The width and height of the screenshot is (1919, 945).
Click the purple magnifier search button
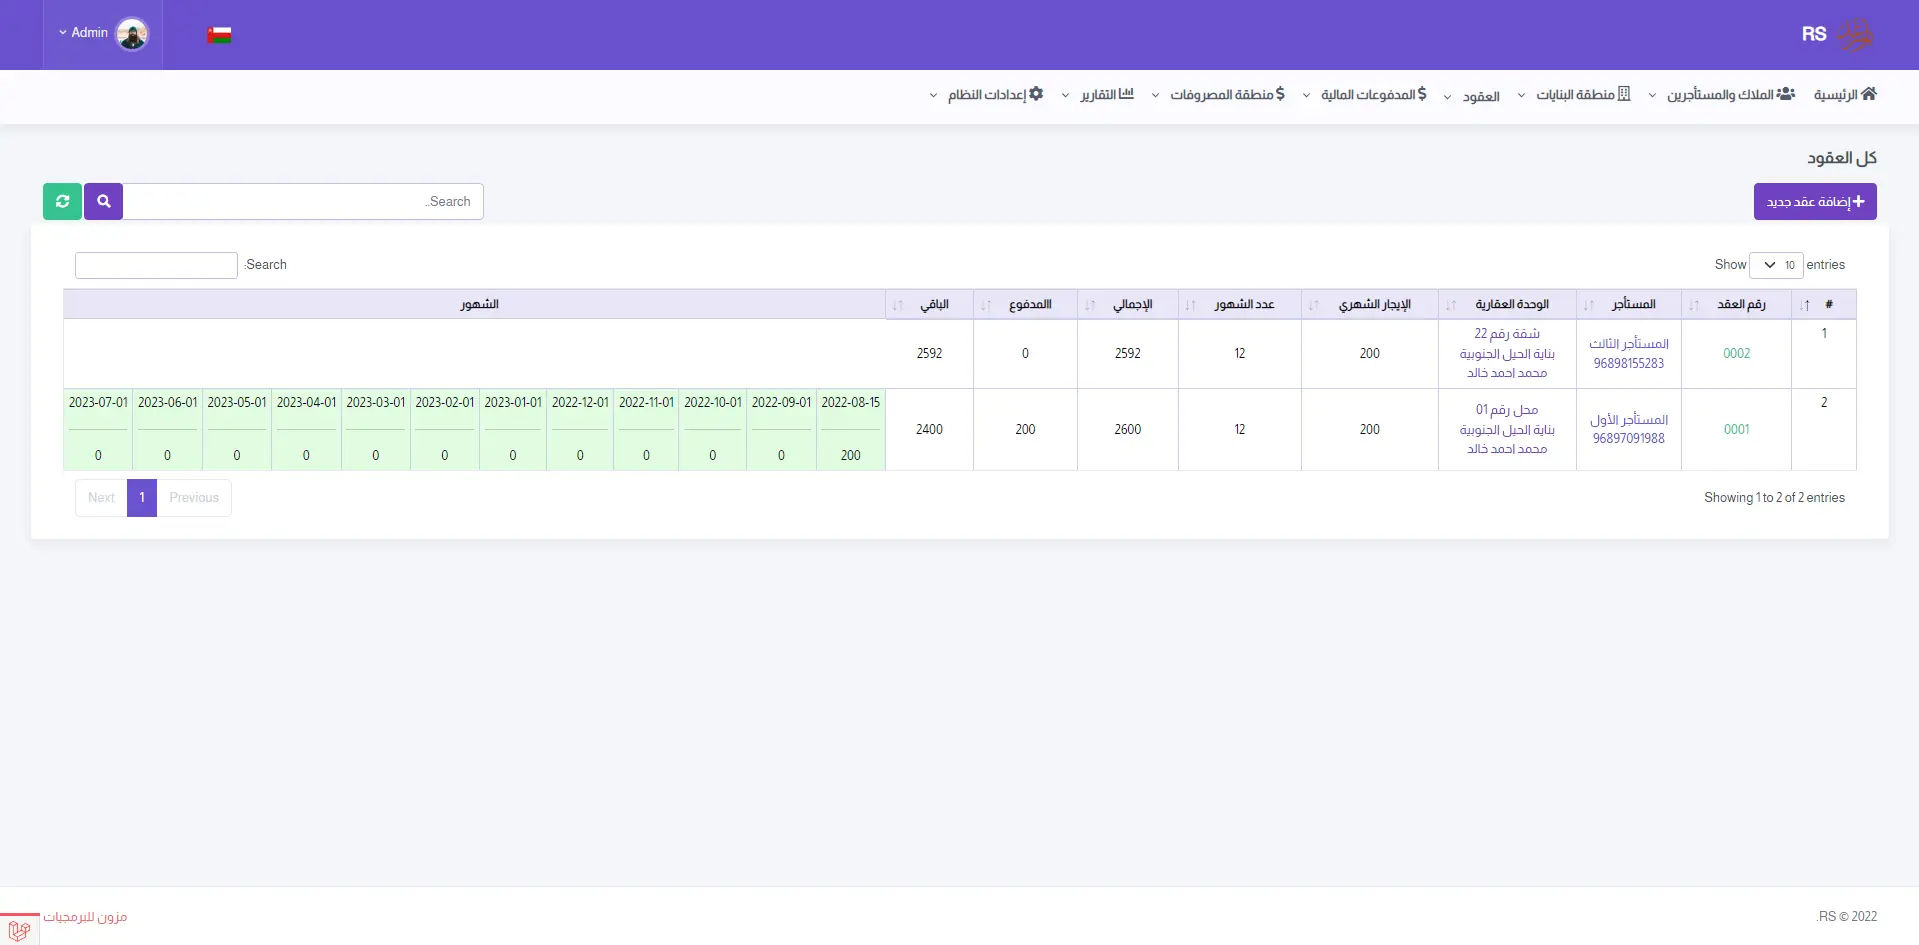click(x=104, y=201)
